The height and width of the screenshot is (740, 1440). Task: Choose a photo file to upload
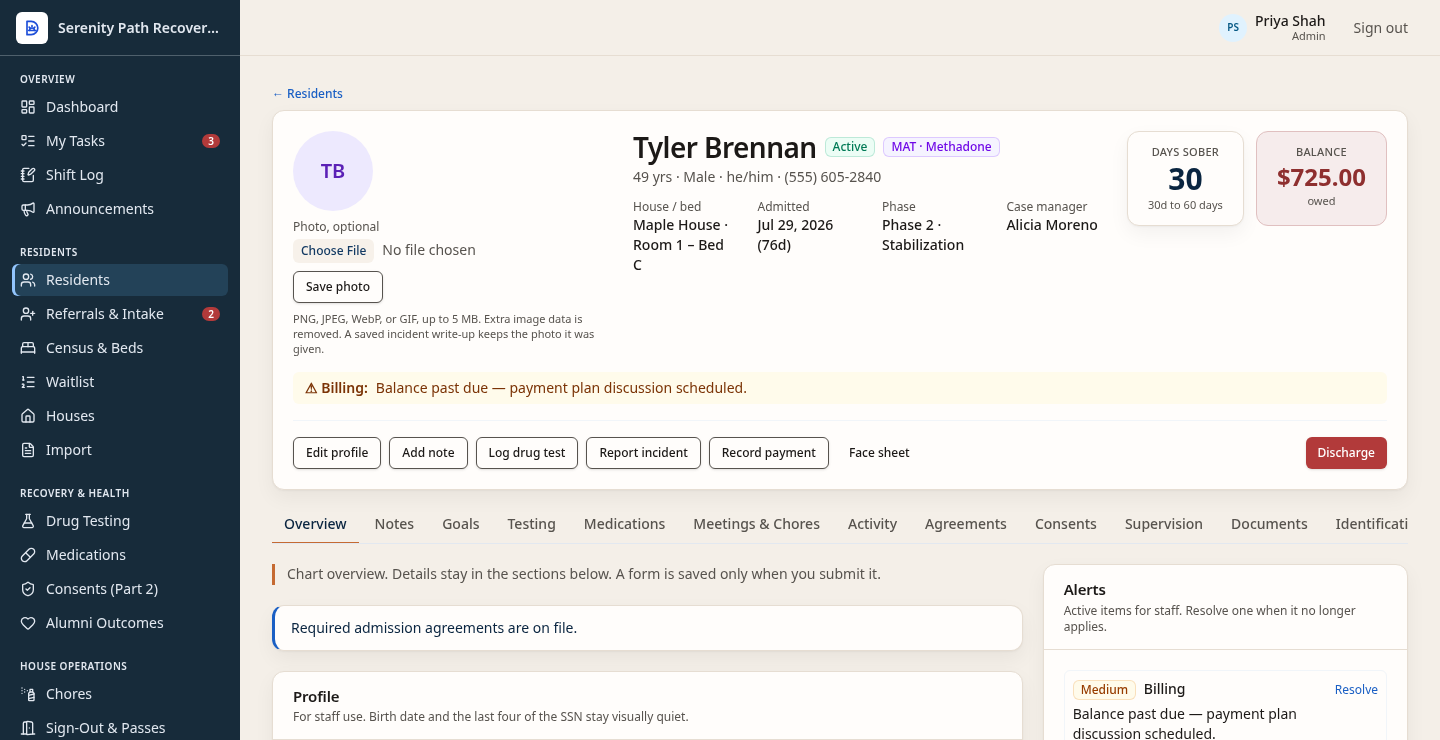pos(334,251)
